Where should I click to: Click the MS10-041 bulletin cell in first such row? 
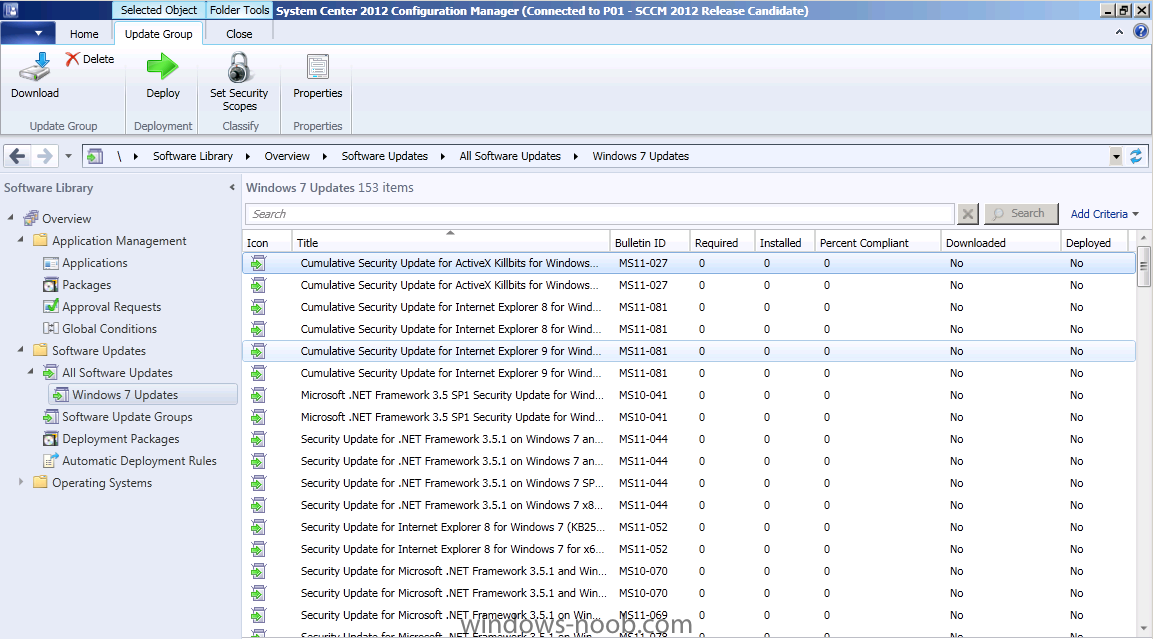(643, 395)
